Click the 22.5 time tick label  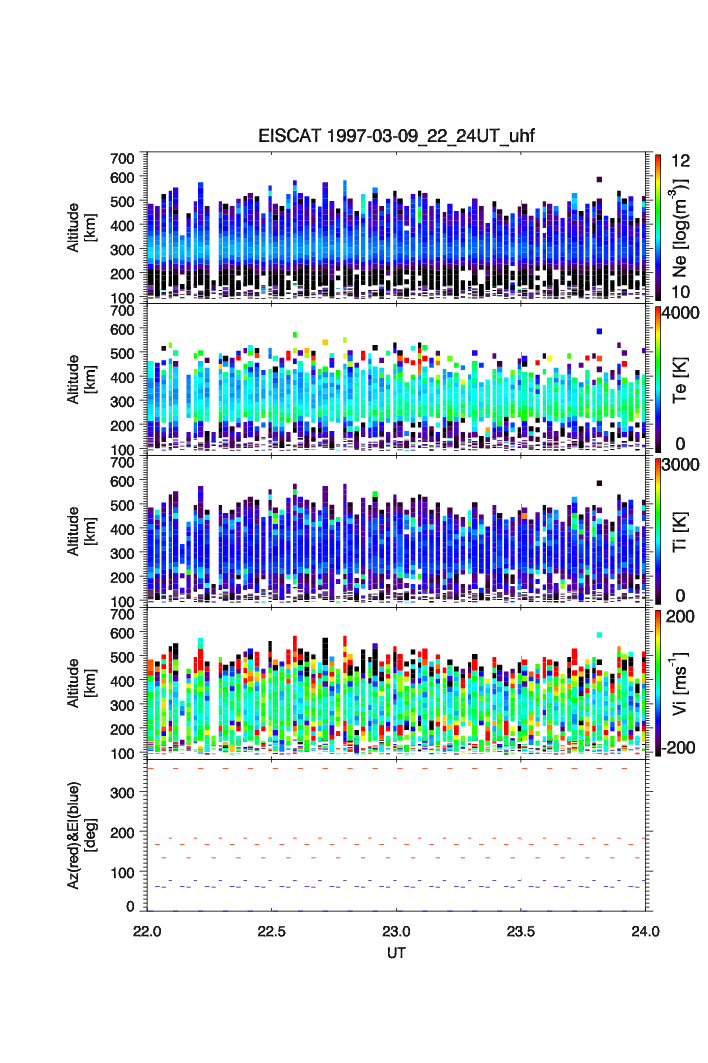coord(271,931)
